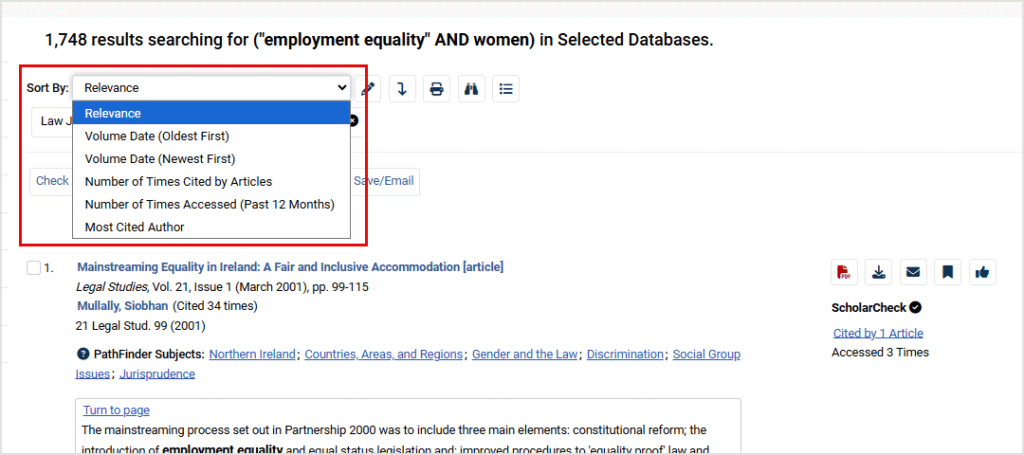Viewport: 1024px width, 455px height.
Task: Click the pencil edit icon
Action: point(368,88)
